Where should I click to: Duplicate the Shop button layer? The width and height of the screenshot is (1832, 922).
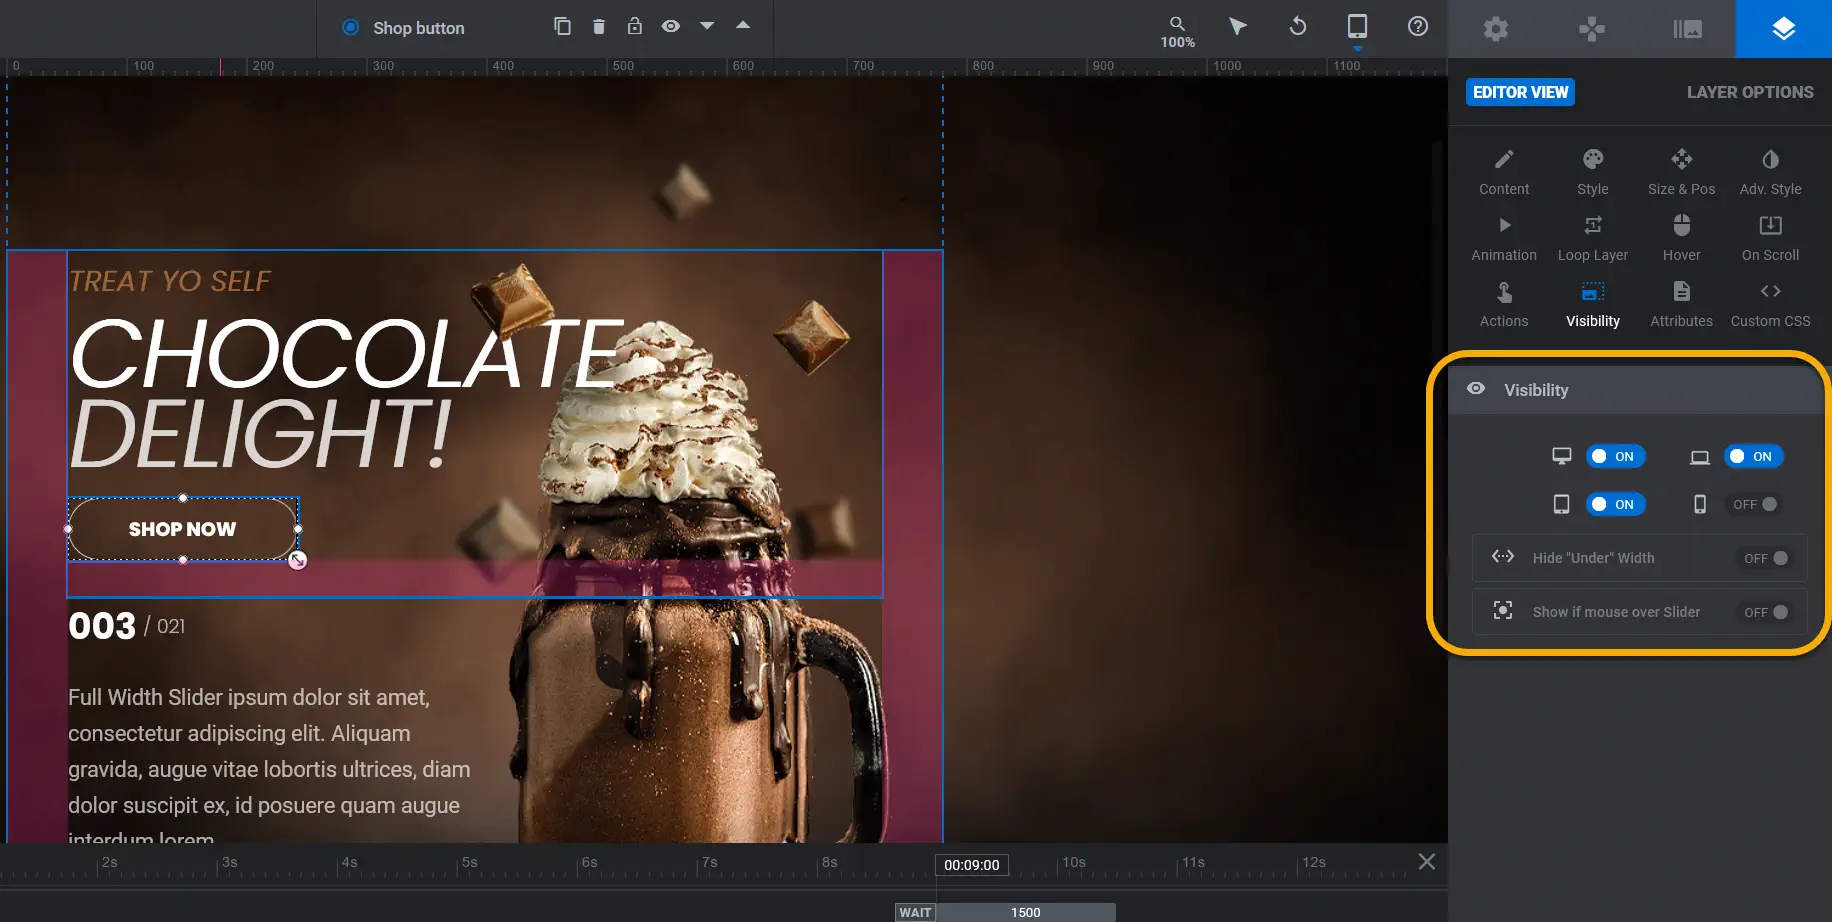(x=562, y=26)
